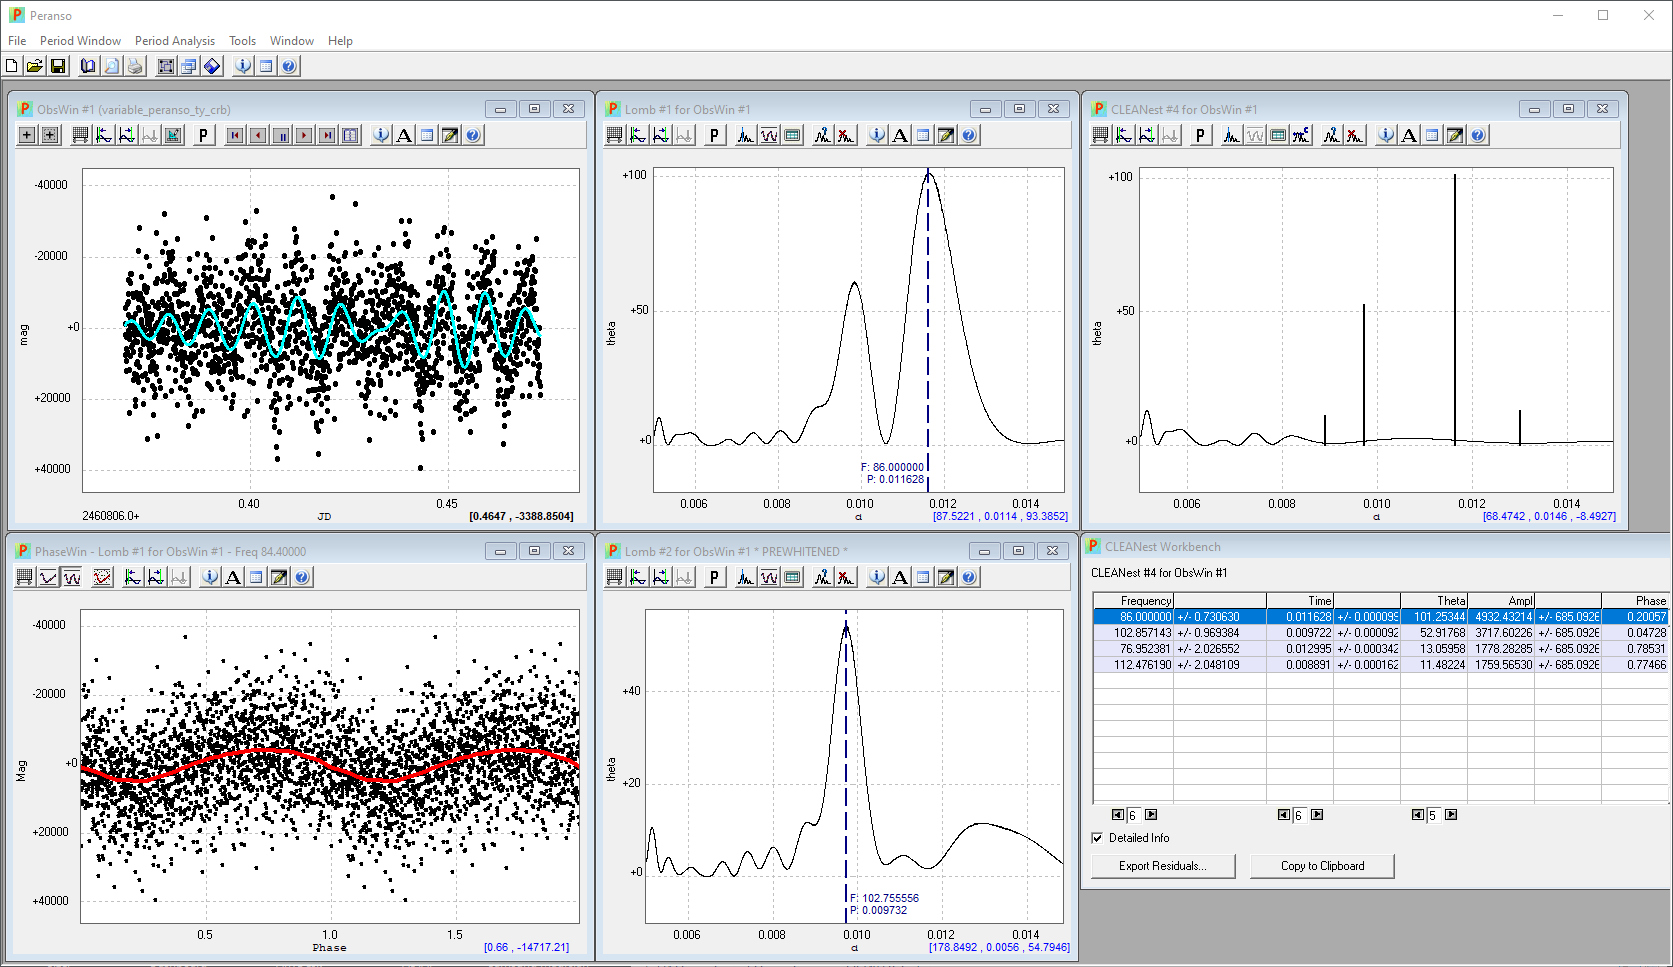Click the info icon in Lomb #1 toolbar

(877, 135)
